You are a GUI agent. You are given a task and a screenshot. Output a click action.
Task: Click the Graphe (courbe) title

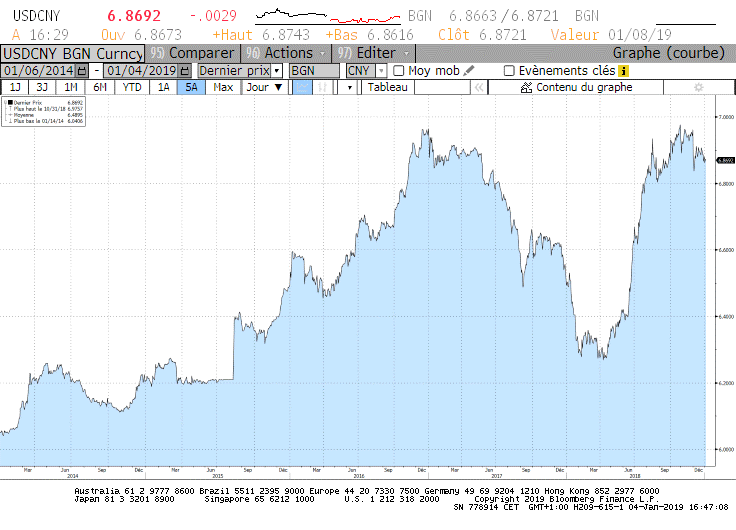[668, 53]
